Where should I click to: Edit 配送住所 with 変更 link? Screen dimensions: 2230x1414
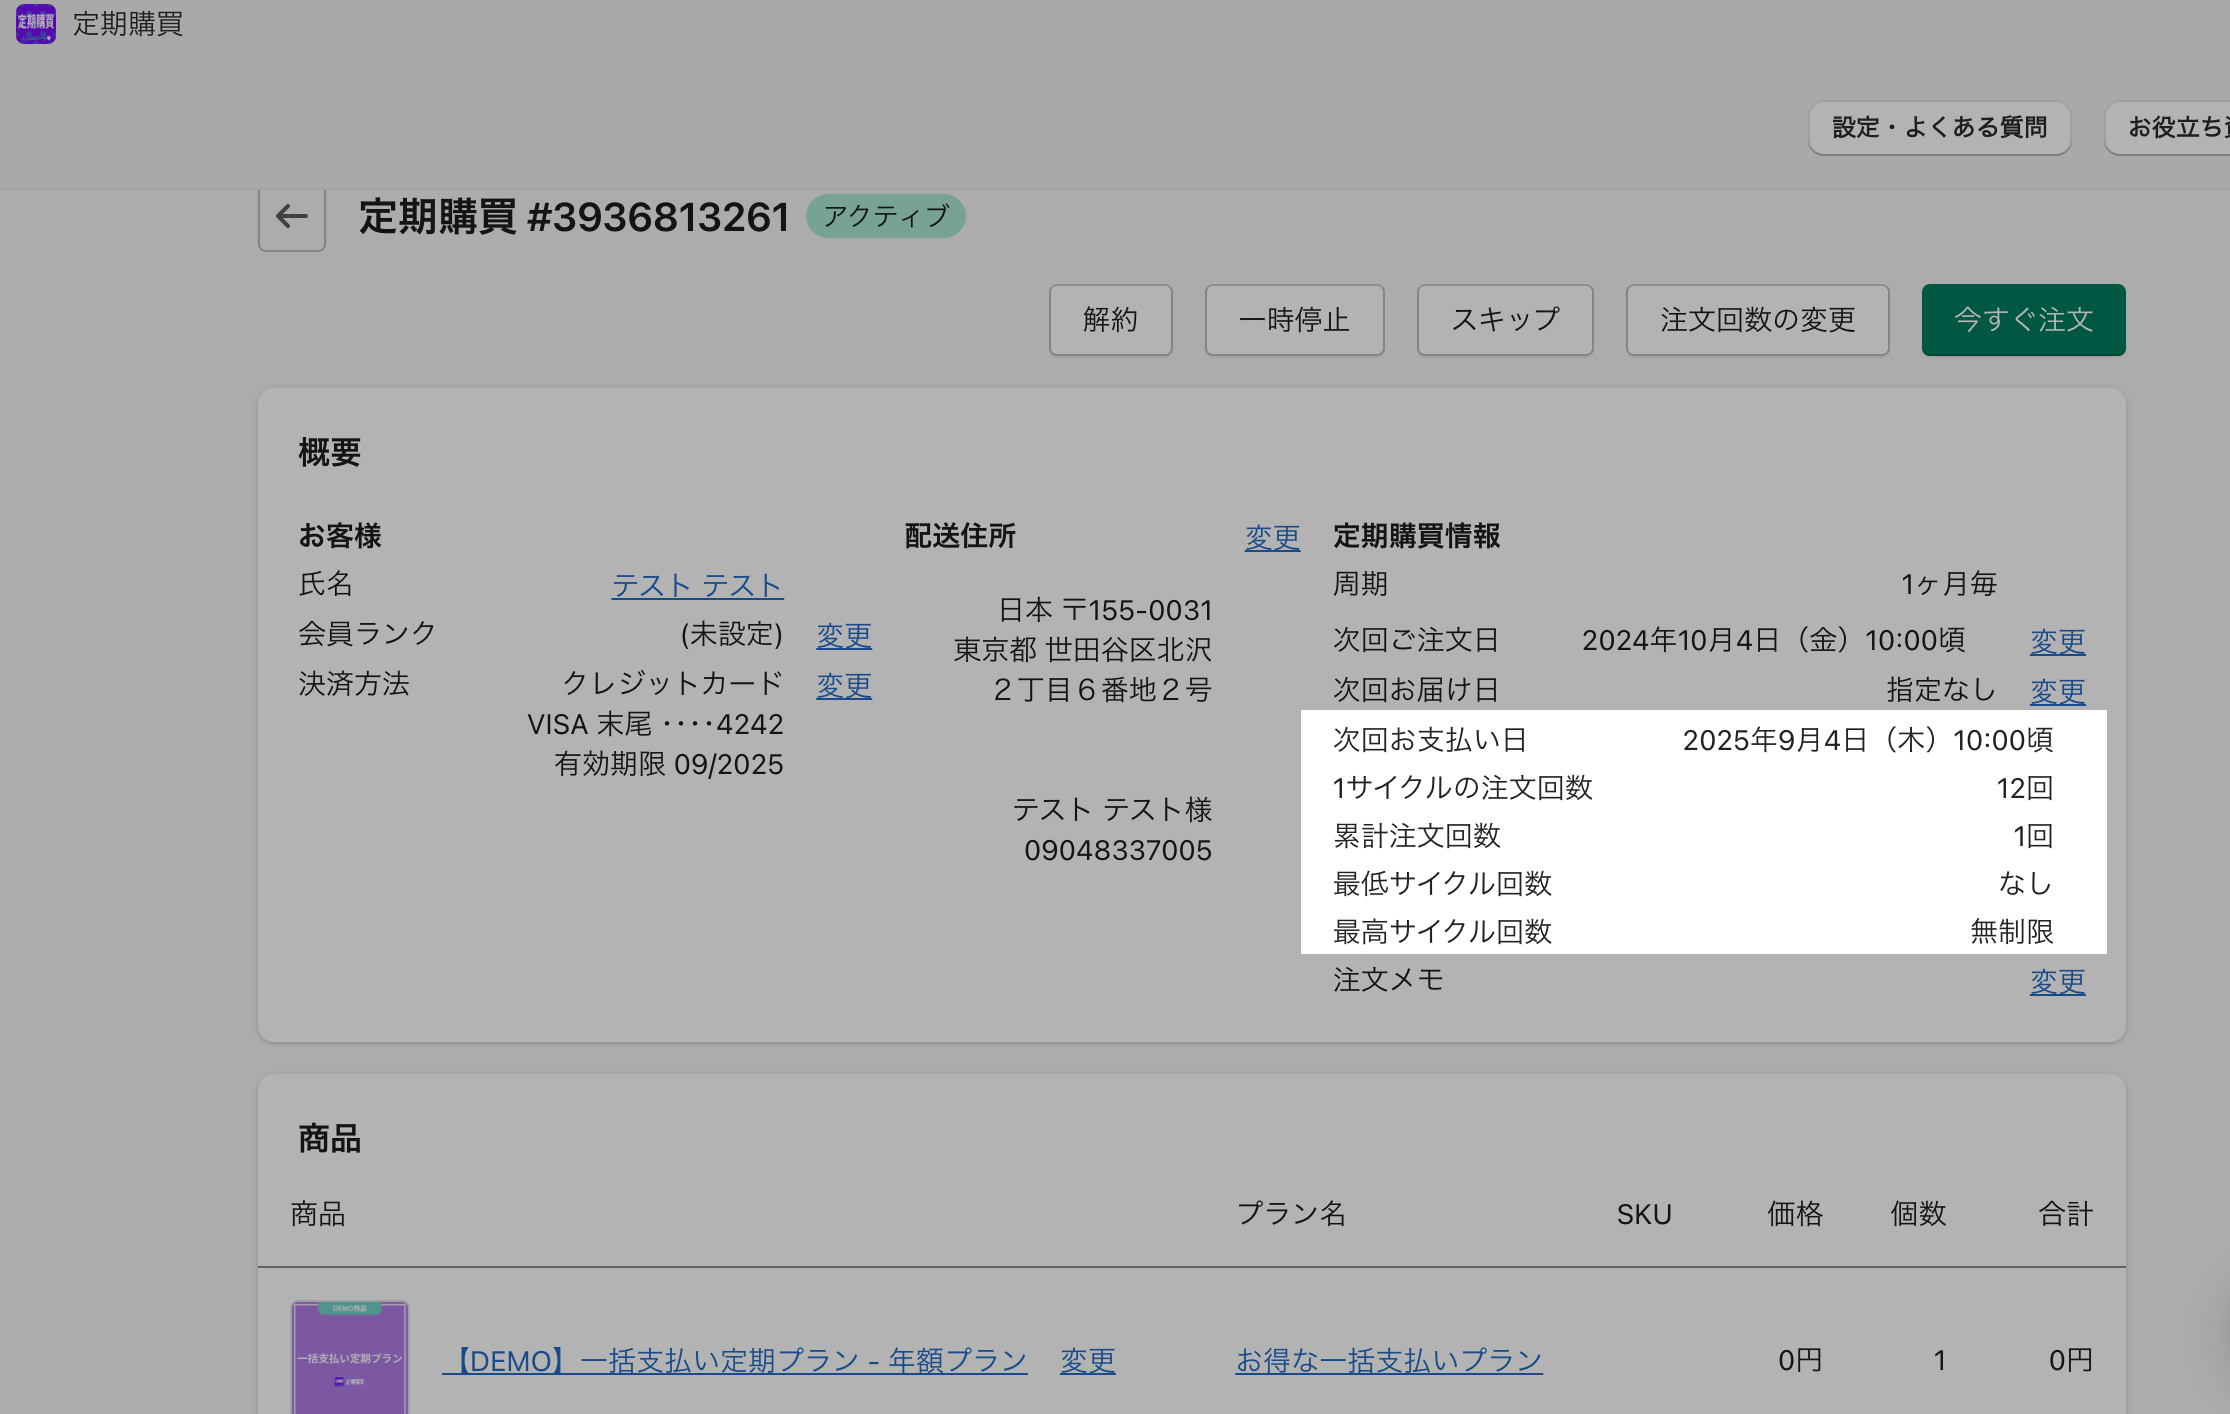pos(1272,538)
